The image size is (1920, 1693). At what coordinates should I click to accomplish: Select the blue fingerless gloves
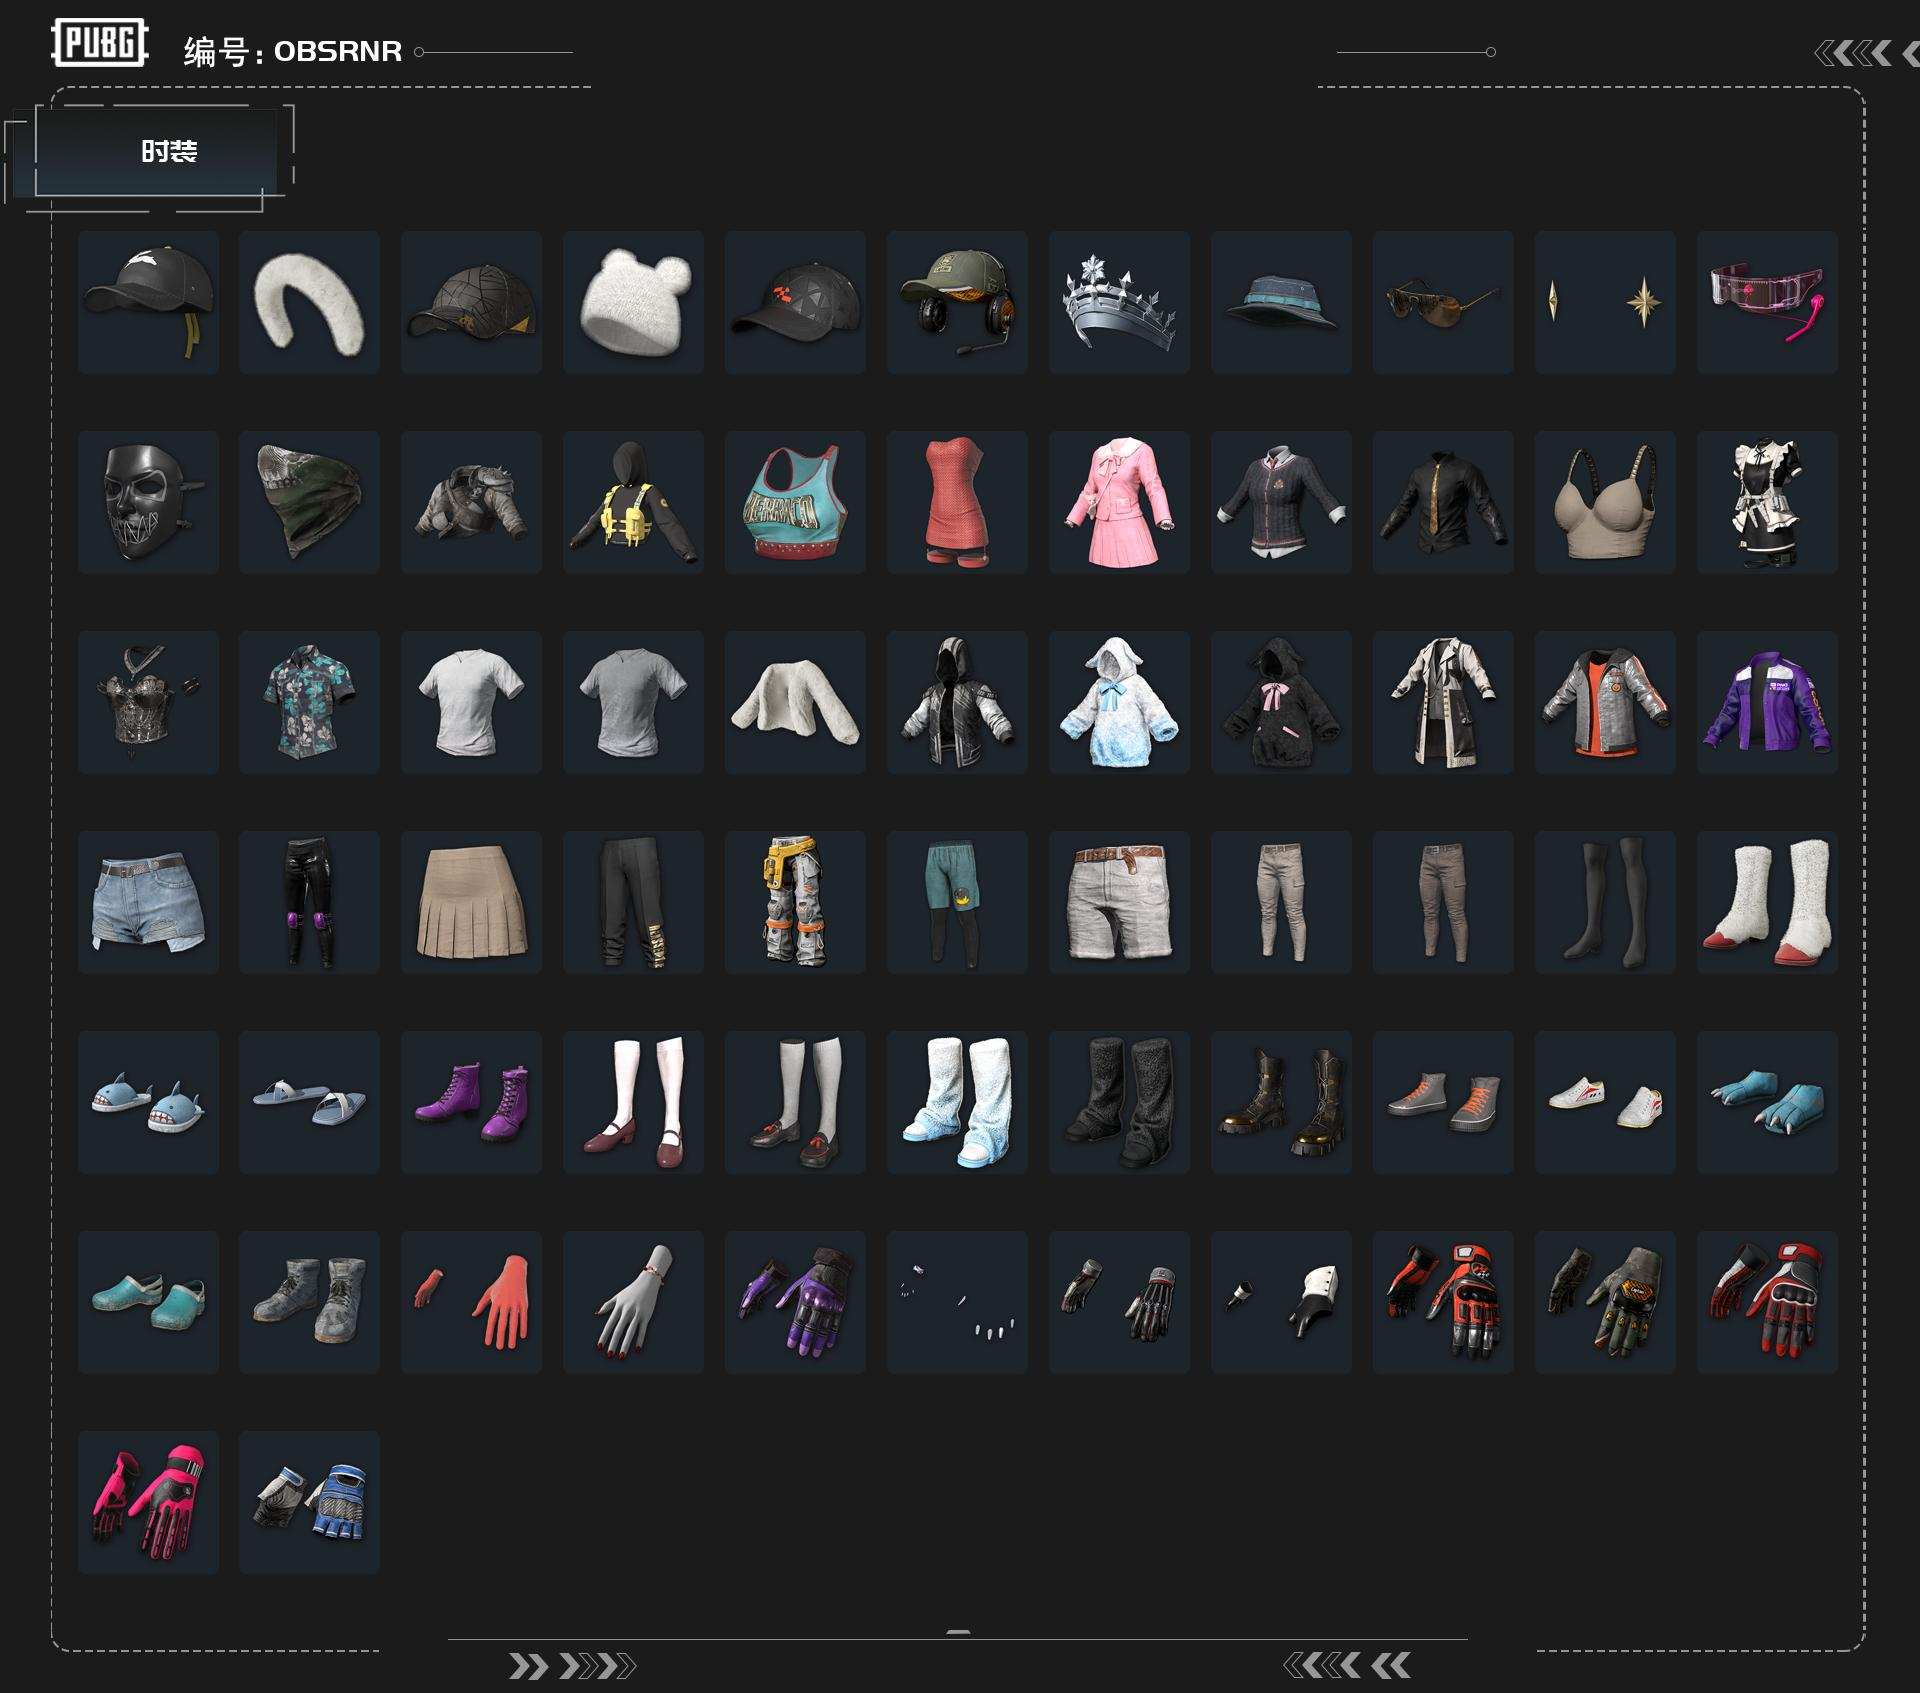tap(309, 1502)
